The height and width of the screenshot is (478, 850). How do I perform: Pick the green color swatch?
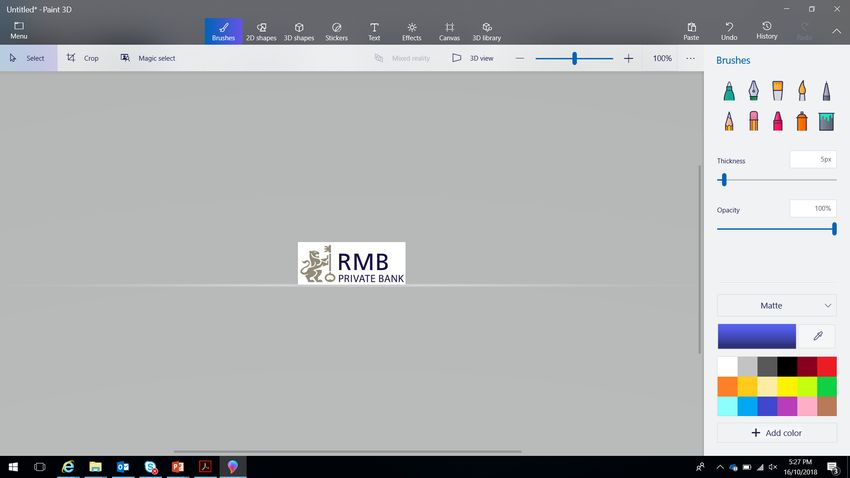click(827, 386)
